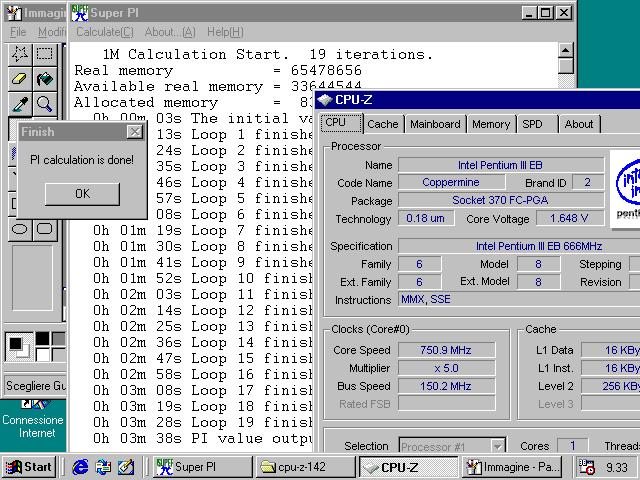Open the About tab in CPU-Z
Image resolution: width=640 pixels, height=480 pixels.
579,124
